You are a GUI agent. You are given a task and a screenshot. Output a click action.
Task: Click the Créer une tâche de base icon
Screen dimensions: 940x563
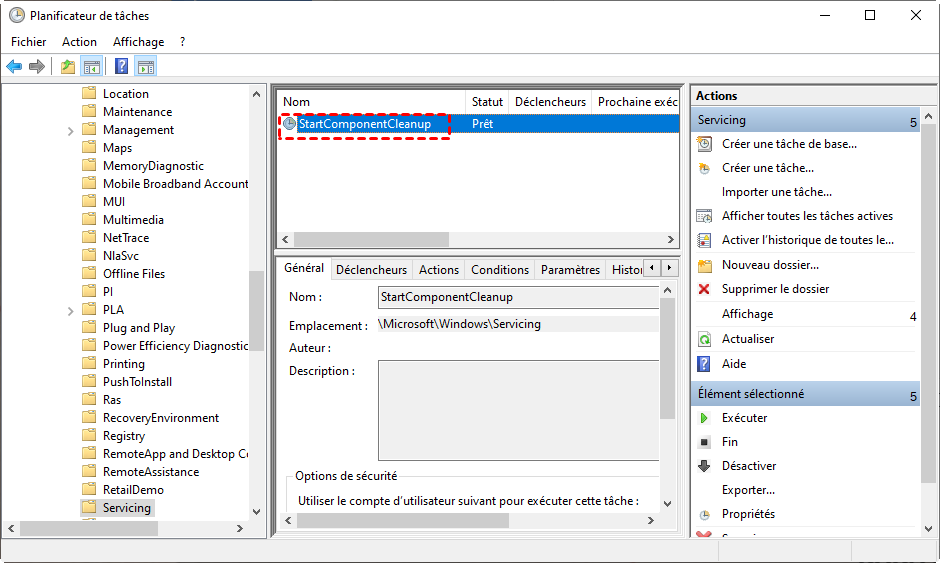[704, 144]
